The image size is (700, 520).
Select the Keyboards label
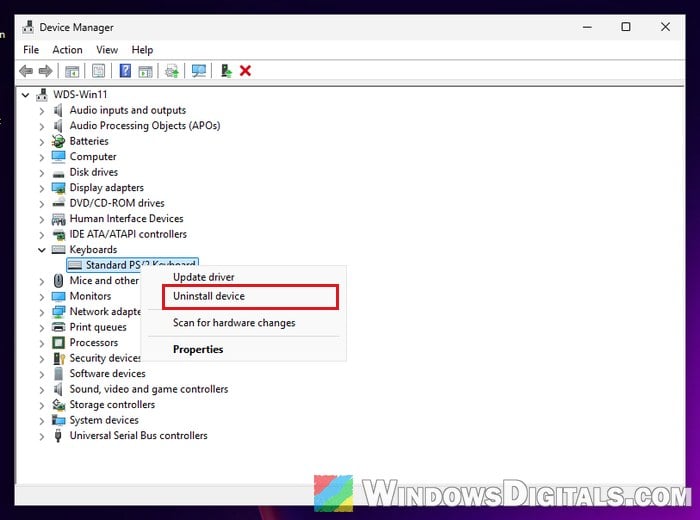click(x=93, y=250)
